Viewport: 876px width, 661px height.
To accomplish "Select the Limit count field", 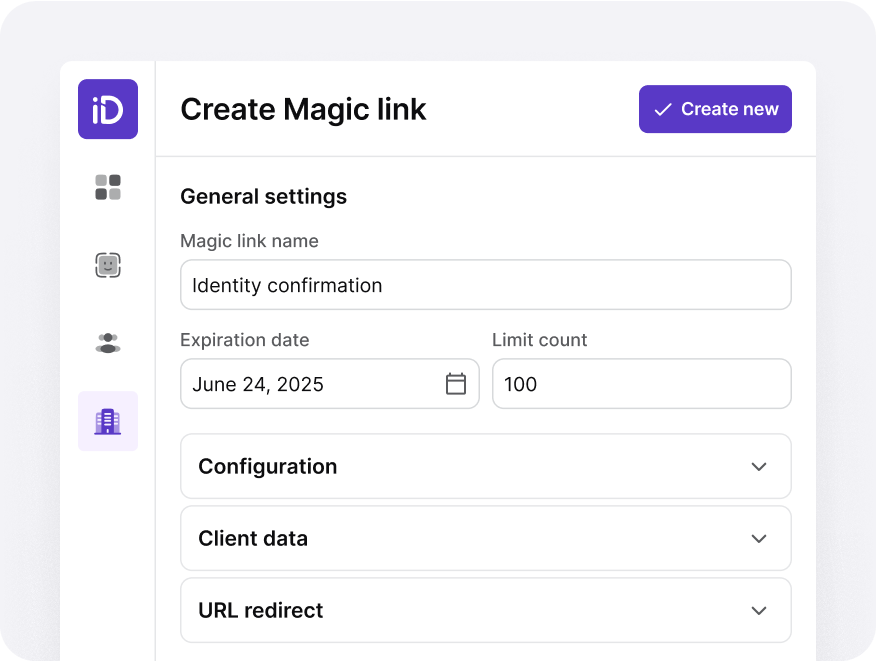I will 641,383.
